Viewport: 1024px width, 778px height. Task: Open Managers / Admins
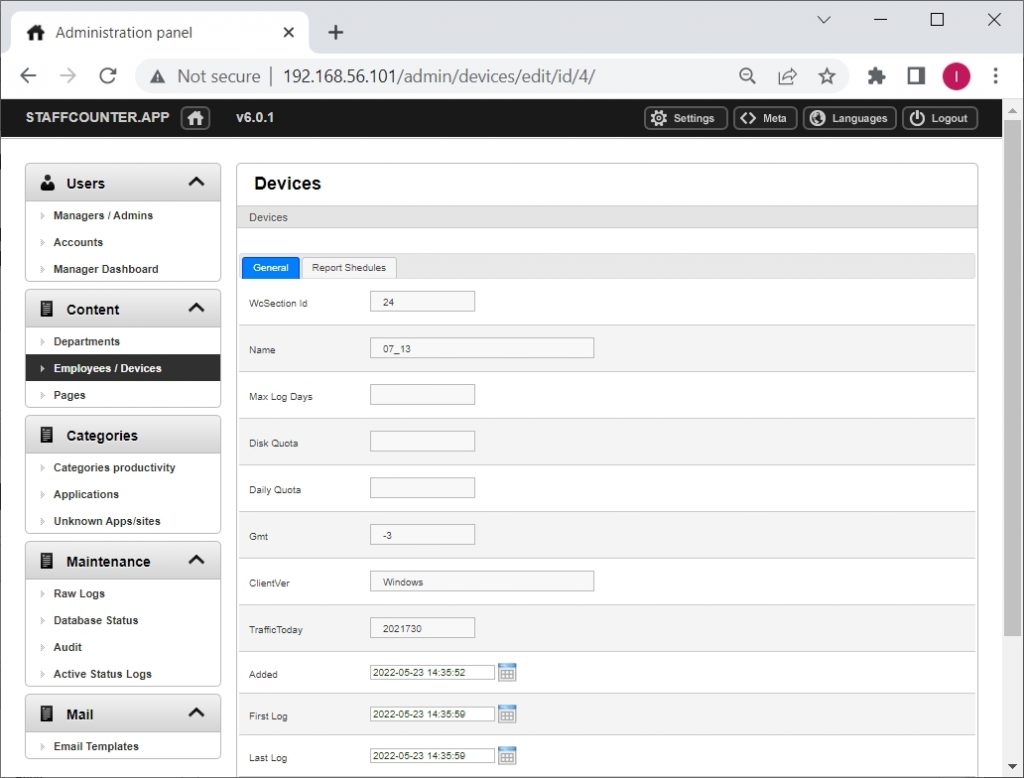[103, 216]
